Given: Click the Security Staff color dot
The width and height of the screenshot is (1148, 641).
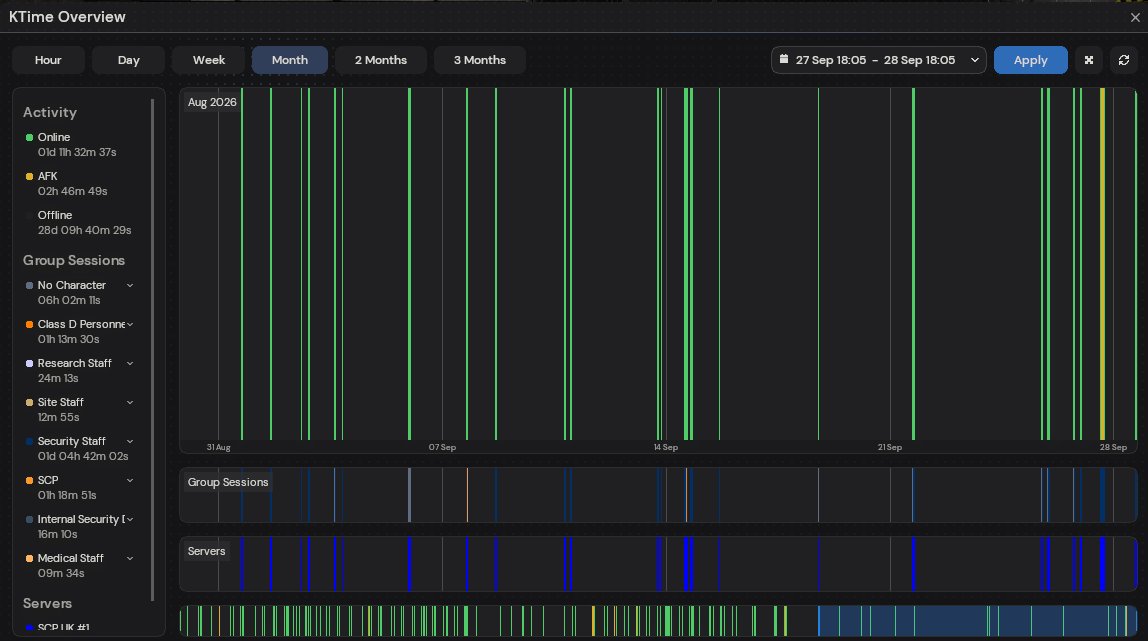Looking at the screenshot, I should (29, 441).
